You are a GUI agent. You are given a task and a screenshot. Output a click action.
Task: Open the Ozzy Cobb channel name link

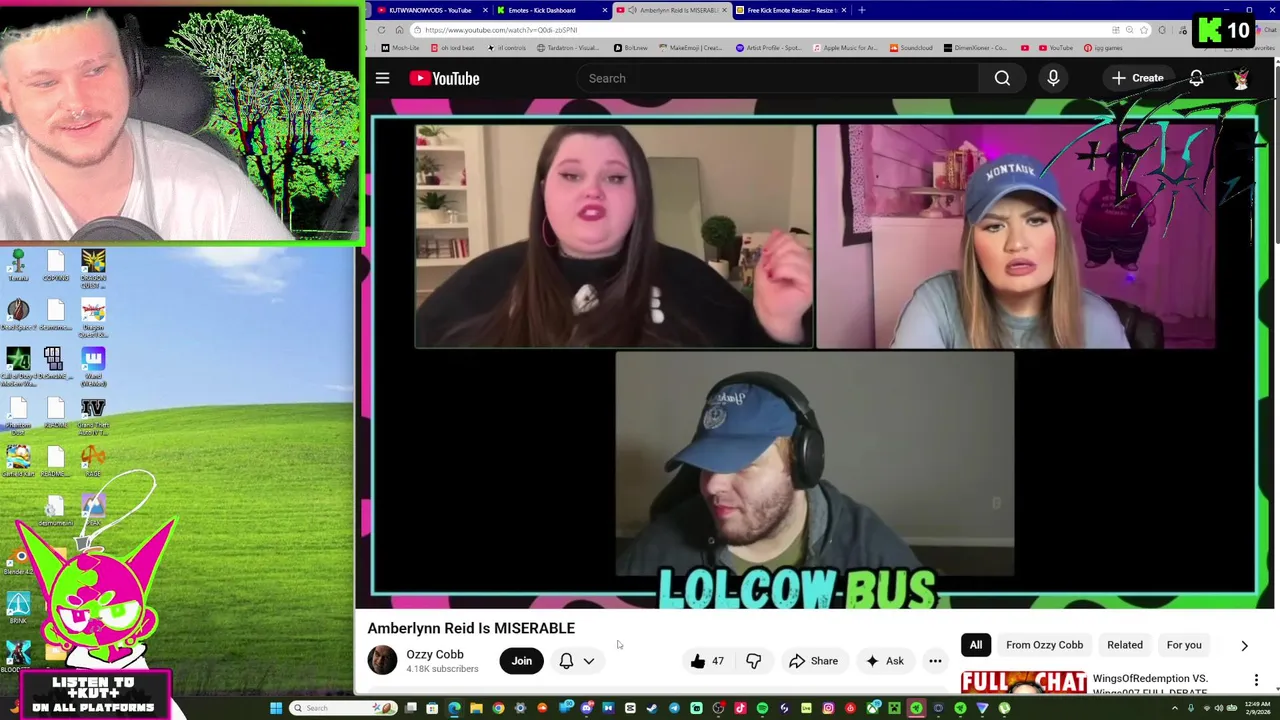435,654
